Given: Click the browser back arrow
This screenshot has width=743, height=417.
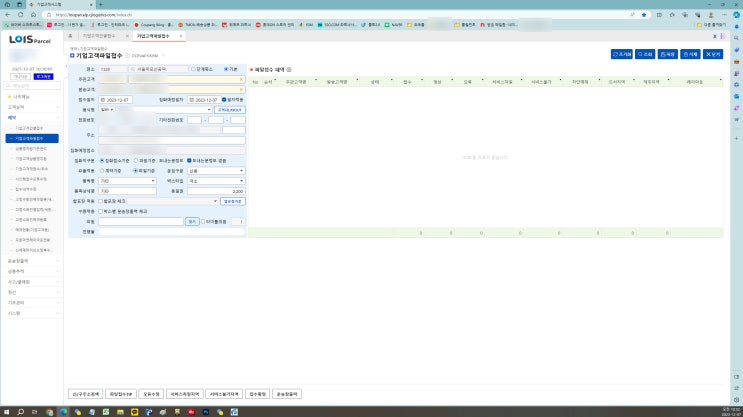Looking at the screenshot, I should (8, 15).
